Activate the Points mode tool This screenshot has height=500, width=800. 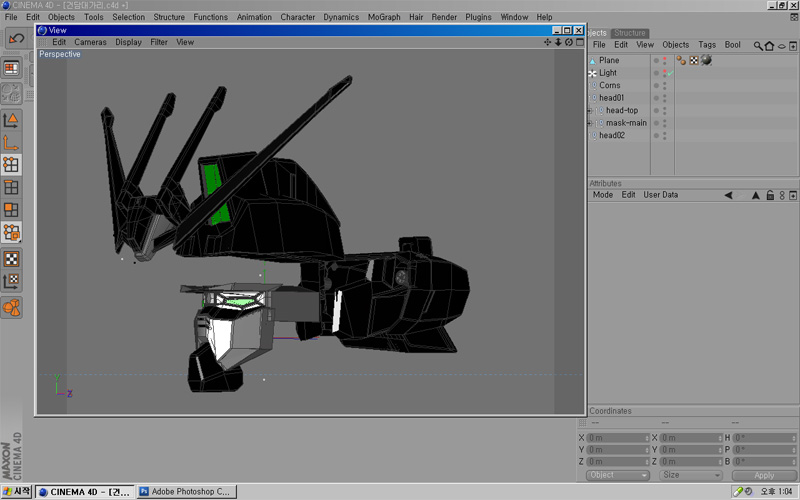tap(11, 164)
